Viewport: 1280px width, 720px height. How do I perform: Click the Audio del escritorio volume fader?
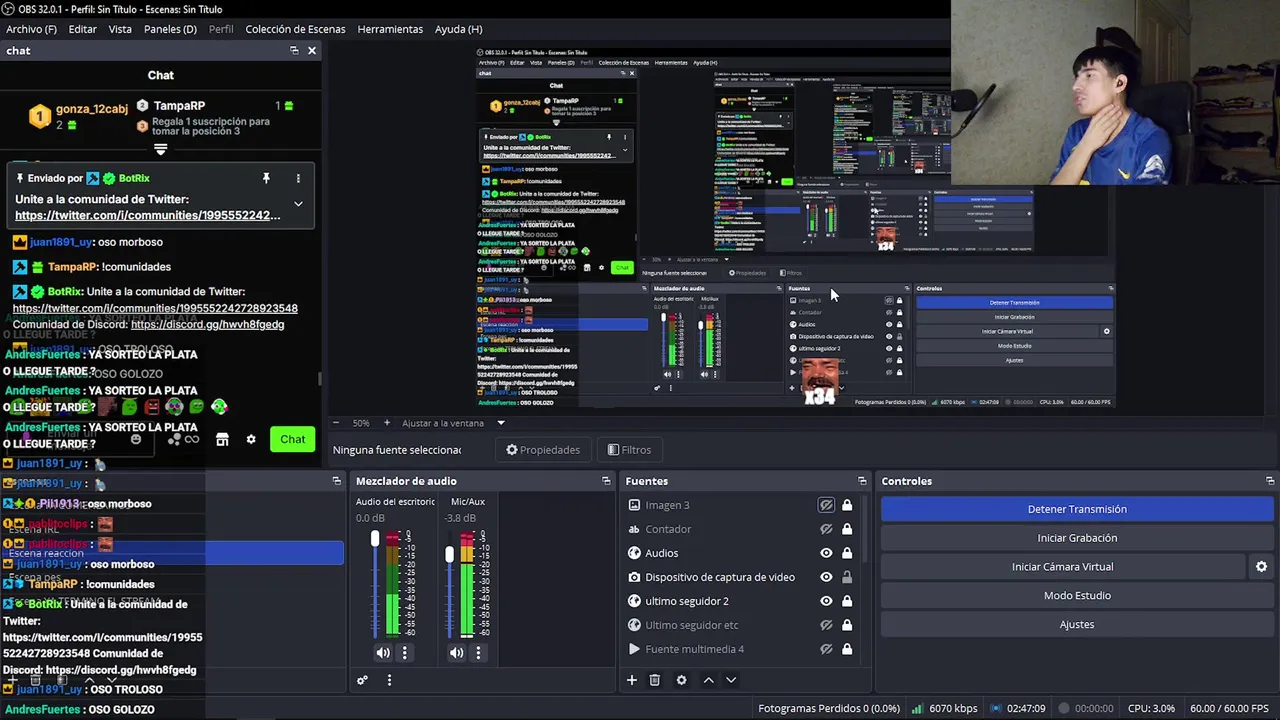click(x=375, y=539)
